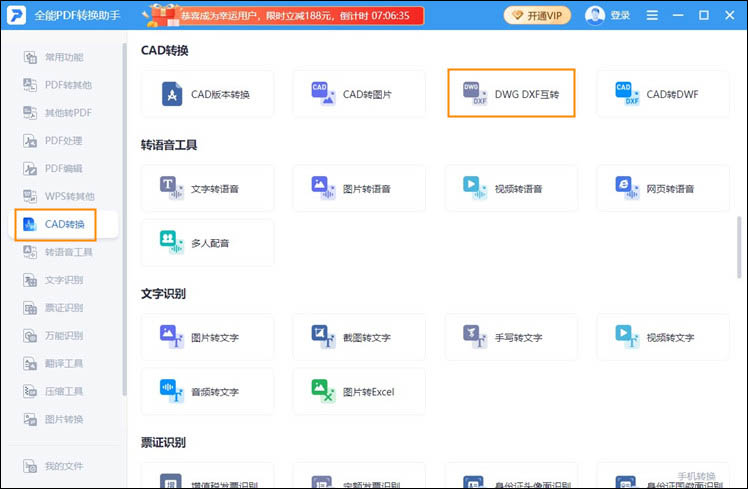Open 视频转文字 tool

coord(663,337)
